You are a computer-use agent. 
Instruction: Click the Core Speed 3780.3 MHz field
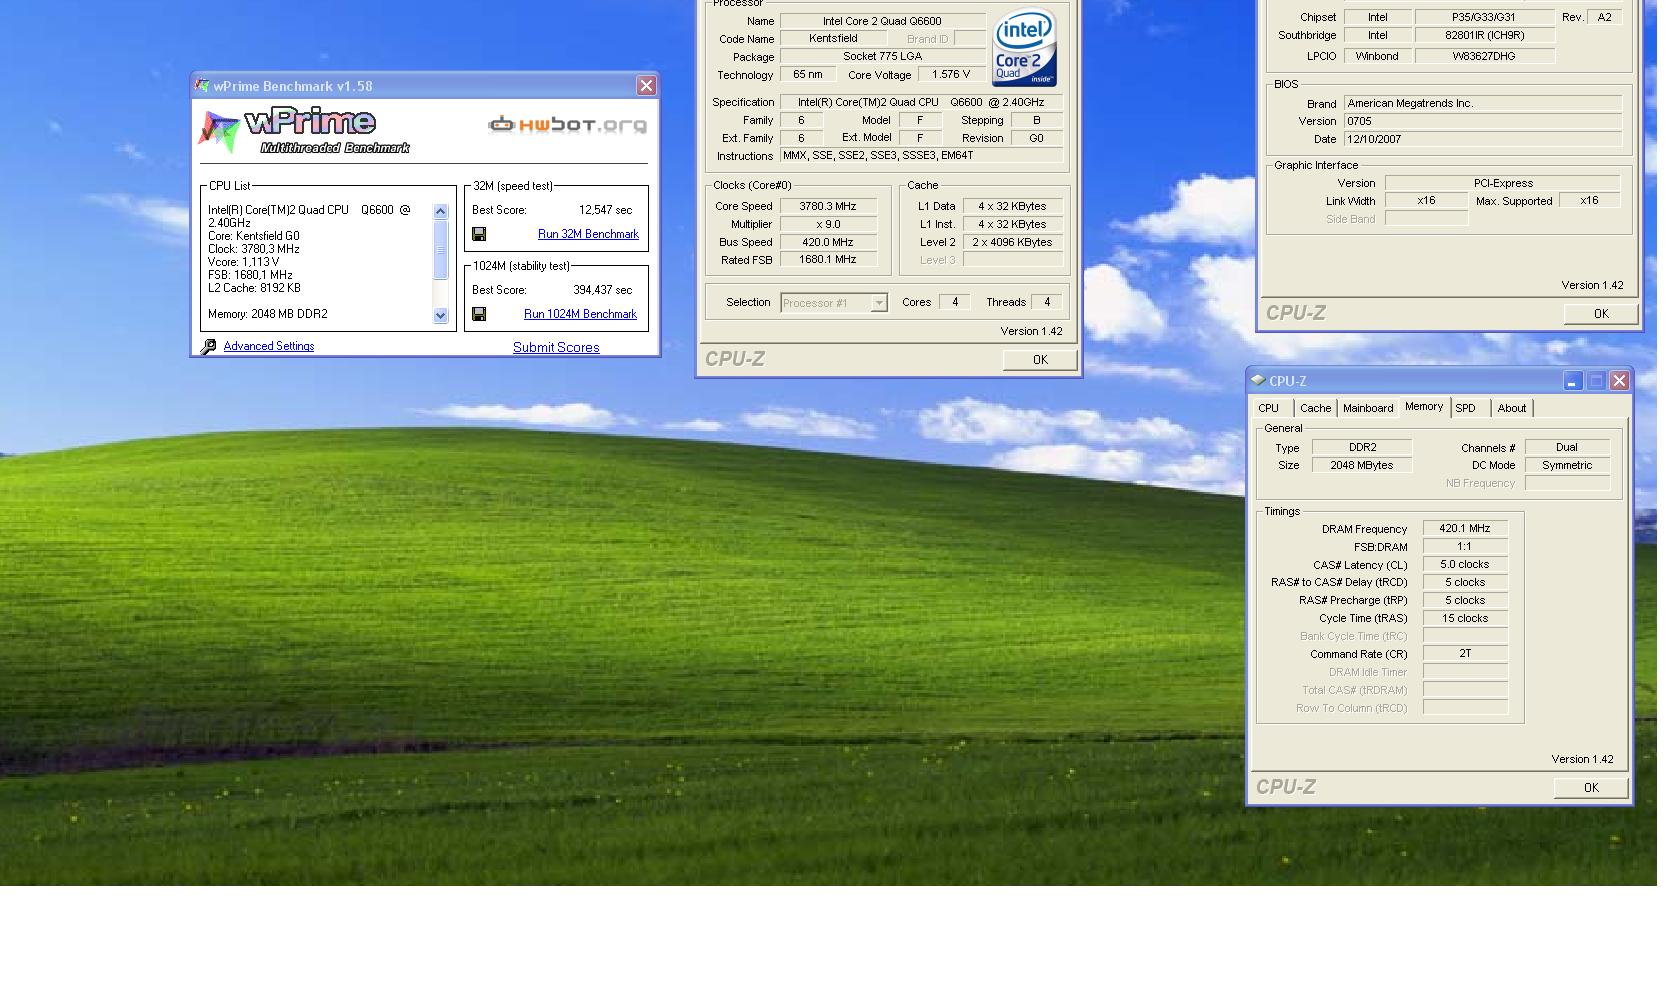828,206
